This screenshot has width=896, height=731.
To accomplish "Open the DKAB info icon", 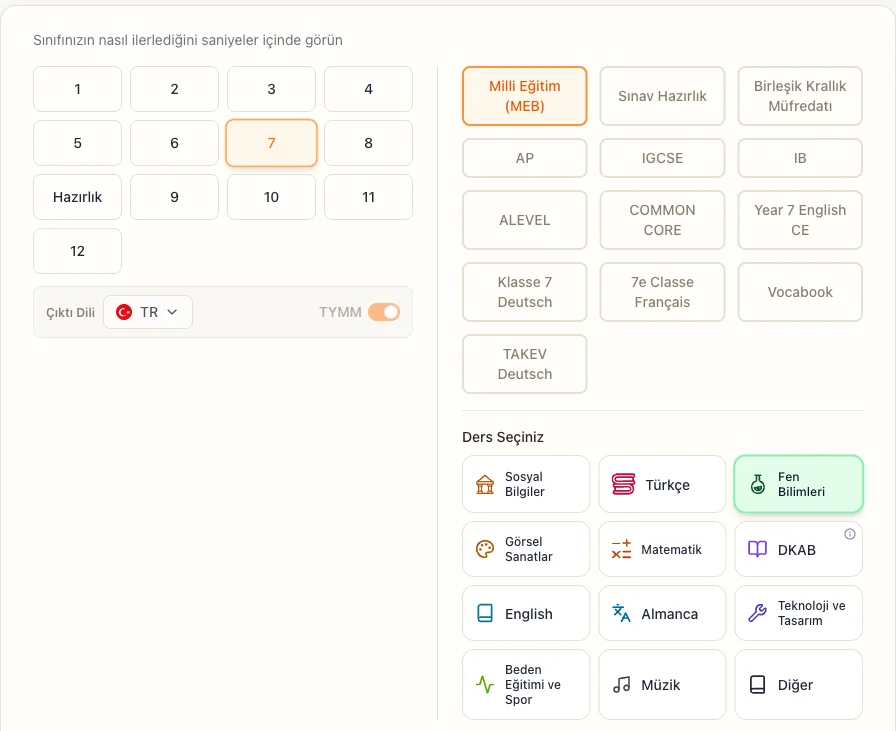I will point(850,534).
